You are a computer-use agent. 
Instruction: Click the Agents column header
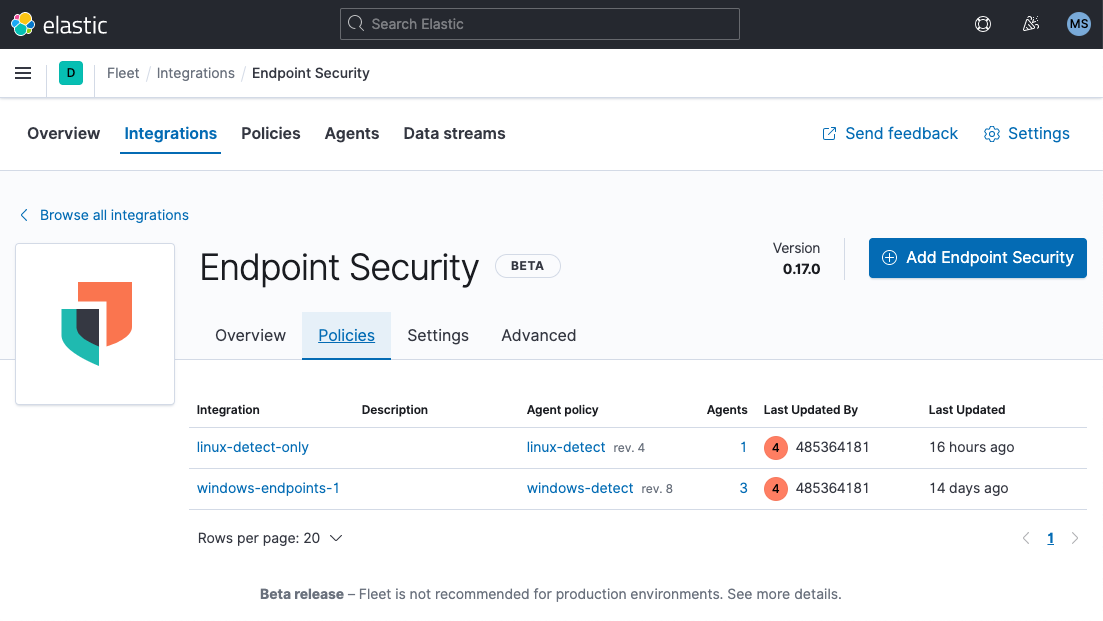[727, 410]
